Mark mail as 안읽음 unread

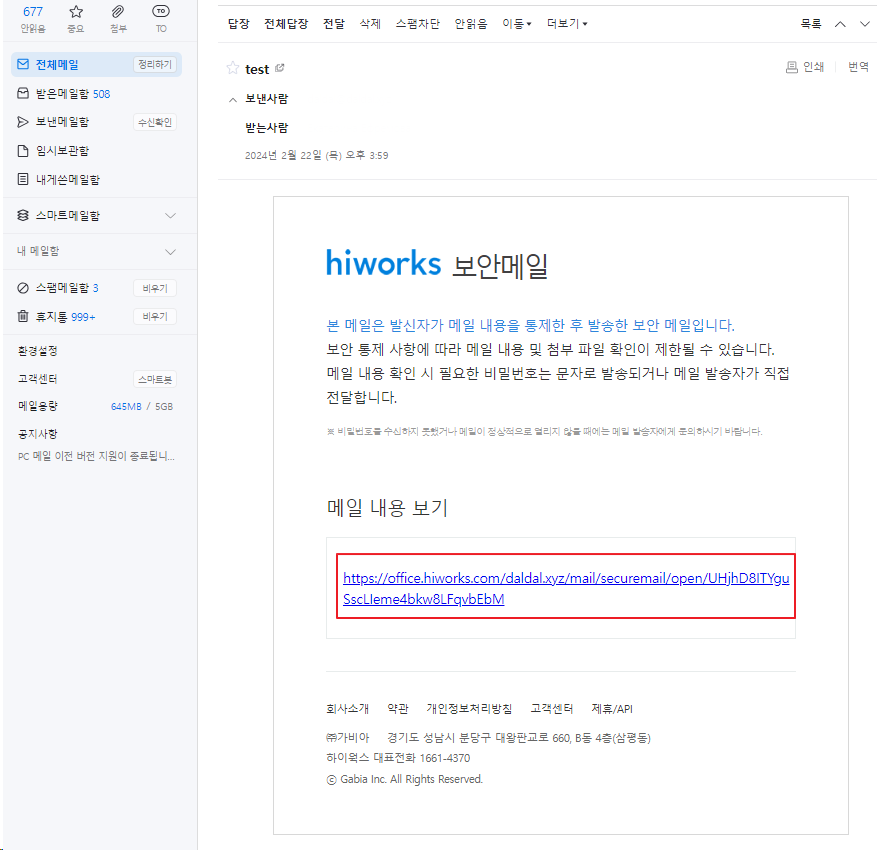471,24
